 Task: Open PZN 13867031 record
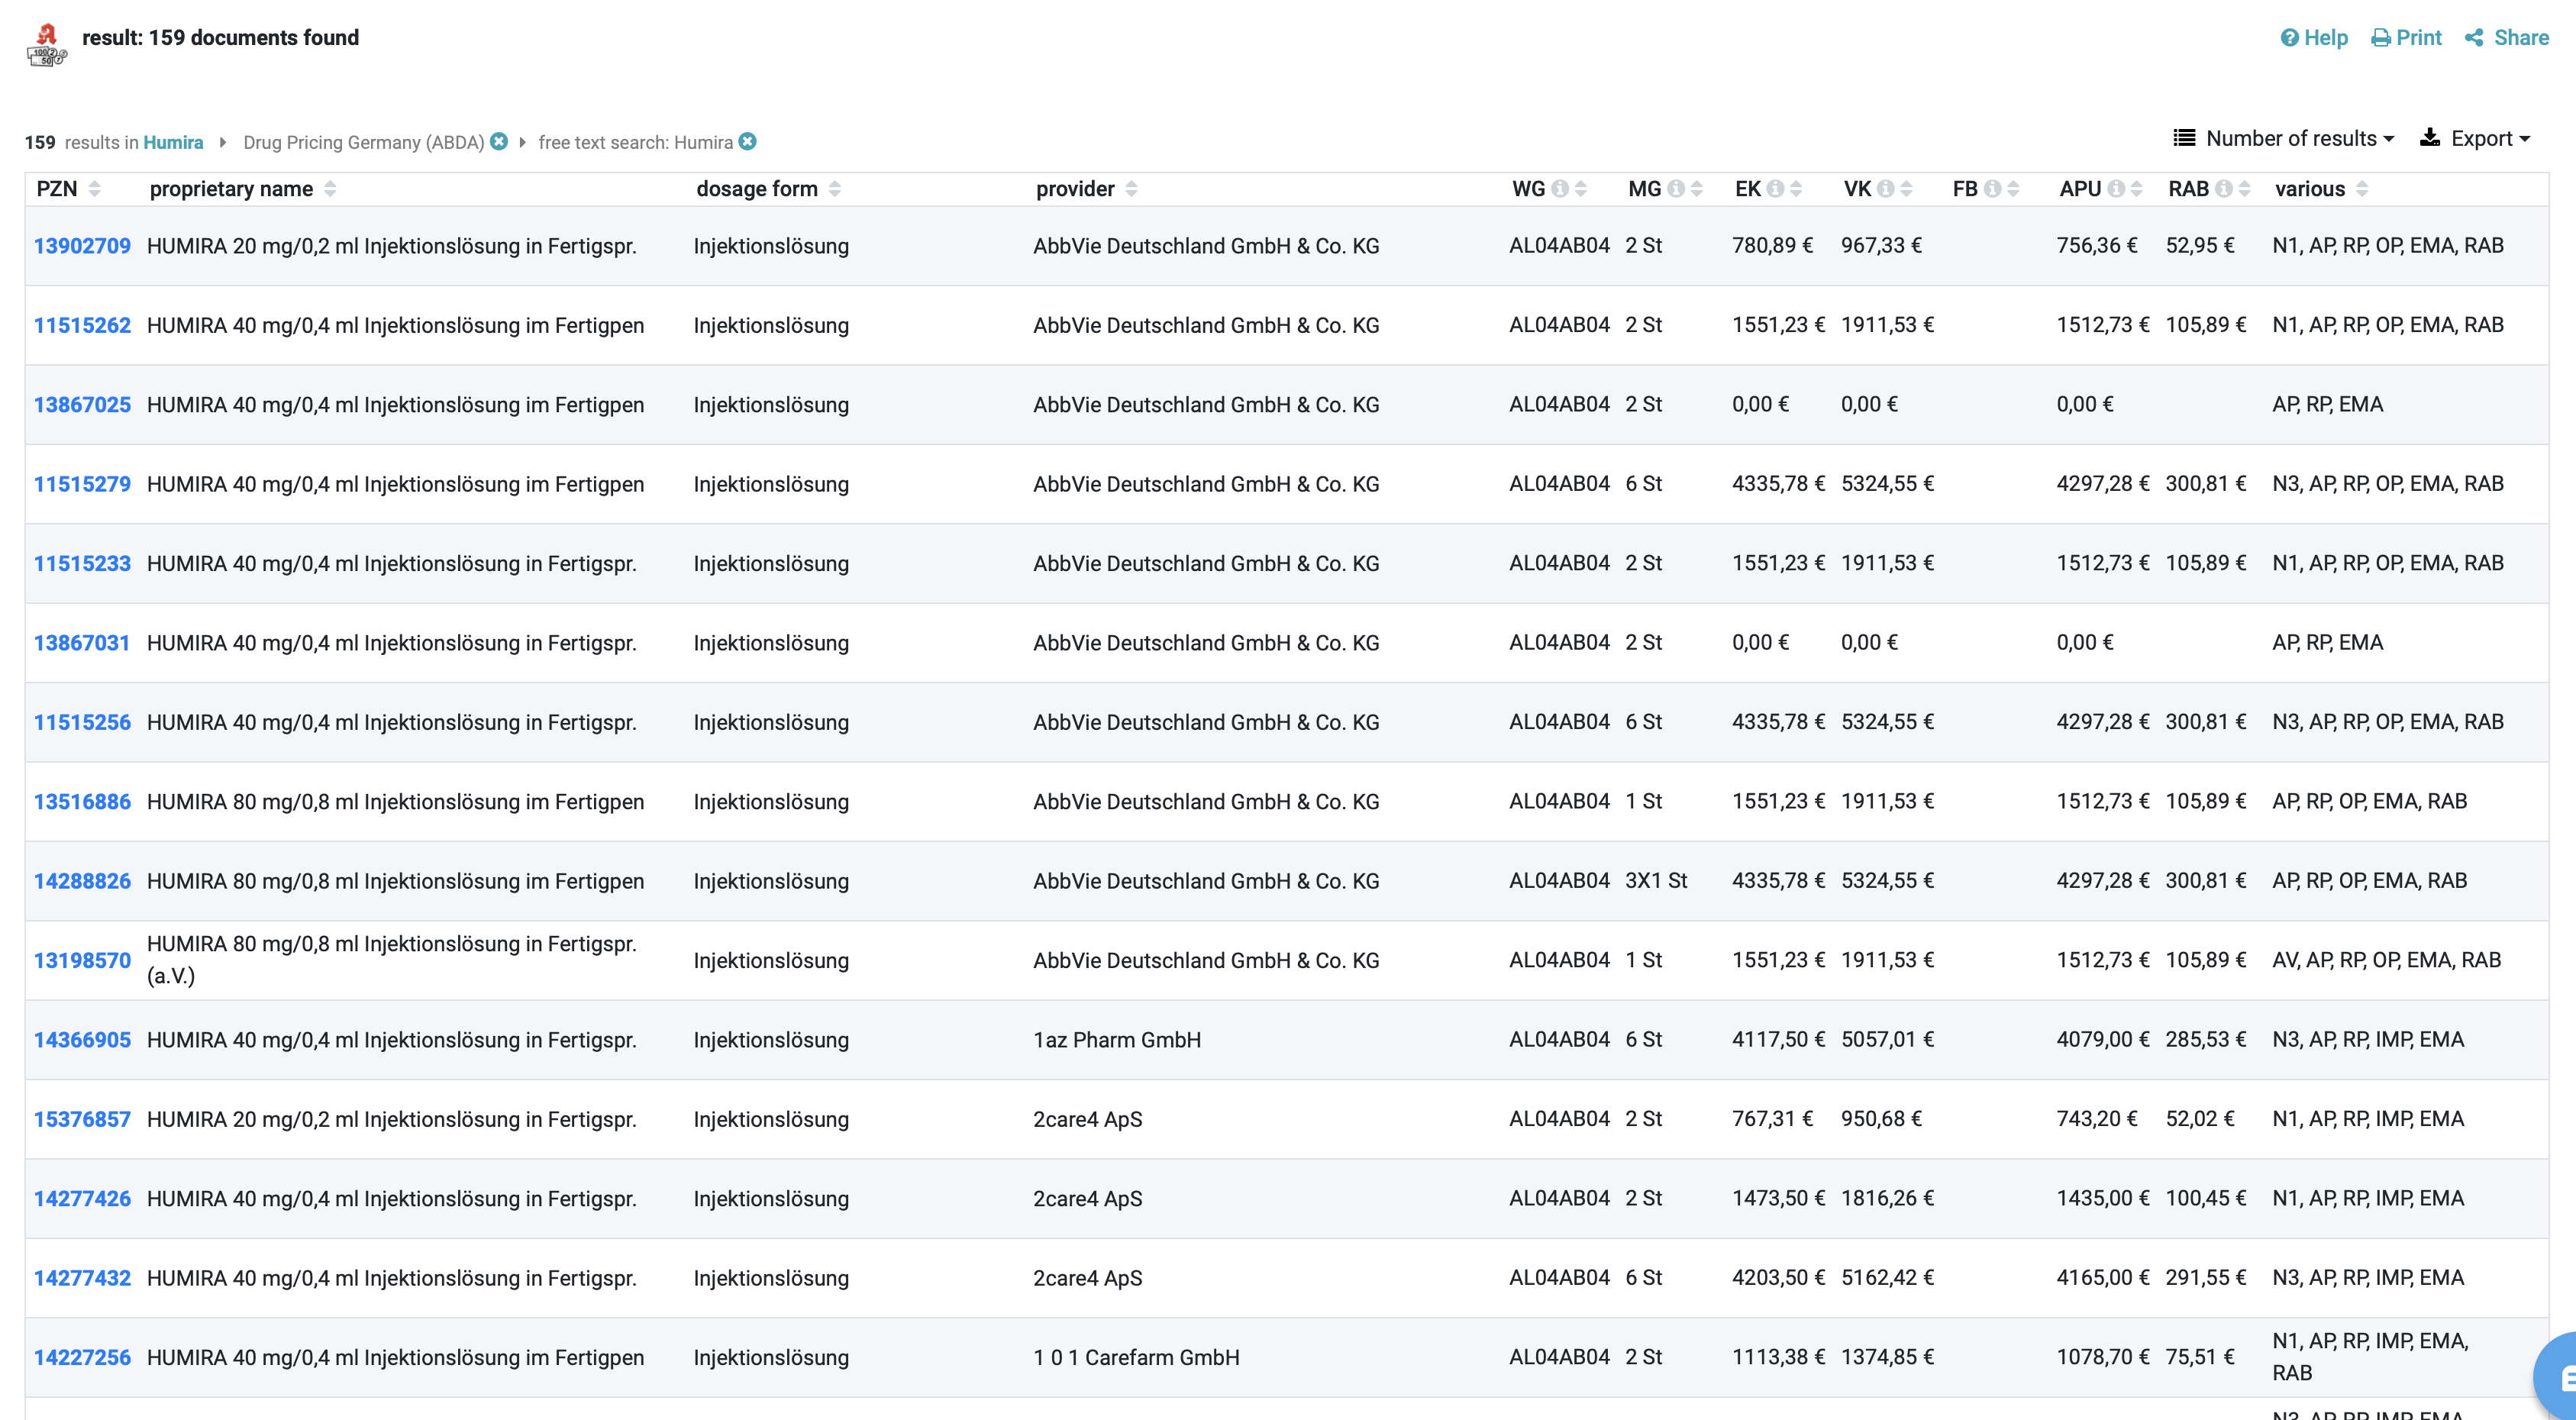pyautogui.click(x=82, y=643)
